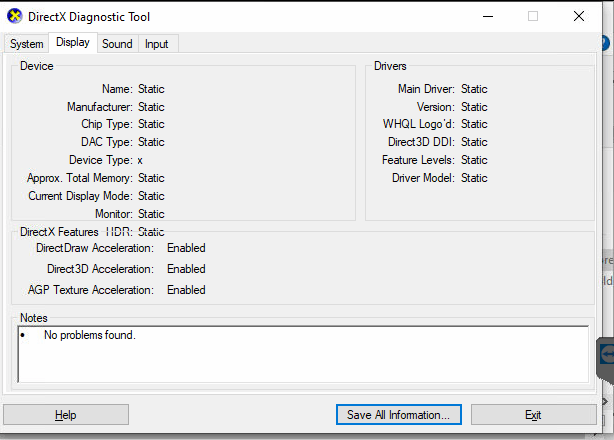Click inside the Notes text box

(x=303, y=354)
